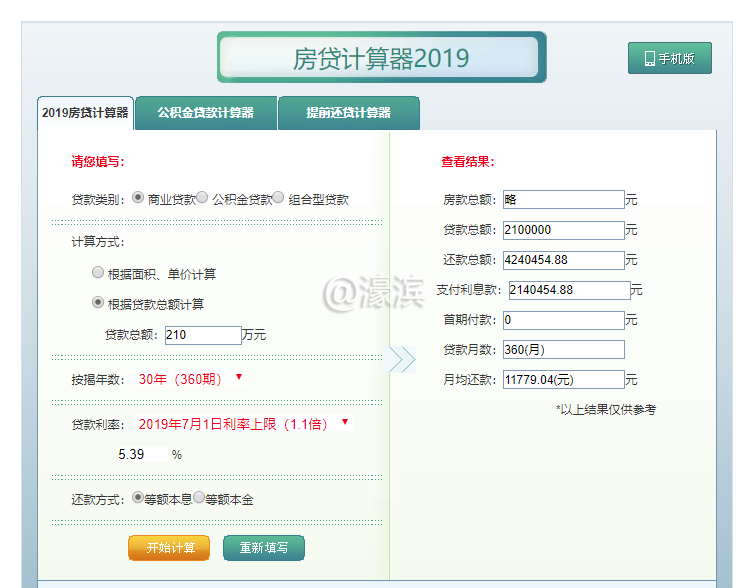Click the 首期付款 result field
This screenshot has width=749, height=588.
(x=564, y=320)
